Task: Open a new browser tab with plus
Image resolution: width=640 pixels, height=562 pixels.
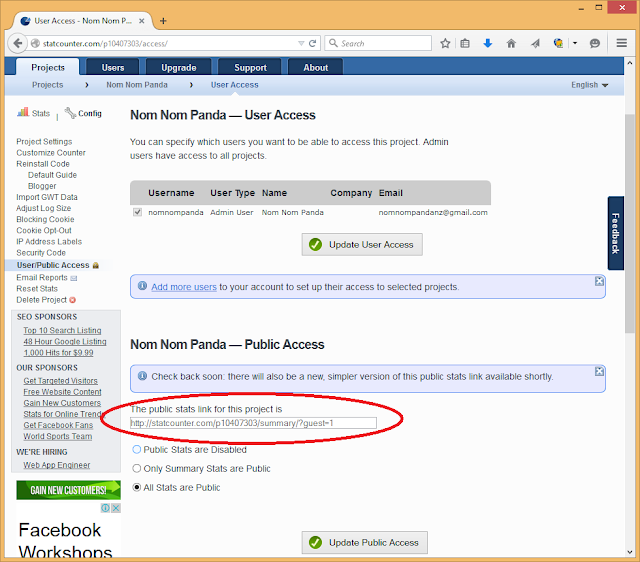Action: pyautogui.click(x=163, y=21)
